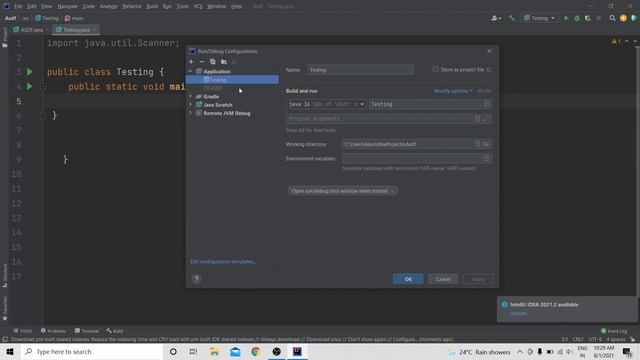Open the Terminal tool window tab

[x=87, y=331]
